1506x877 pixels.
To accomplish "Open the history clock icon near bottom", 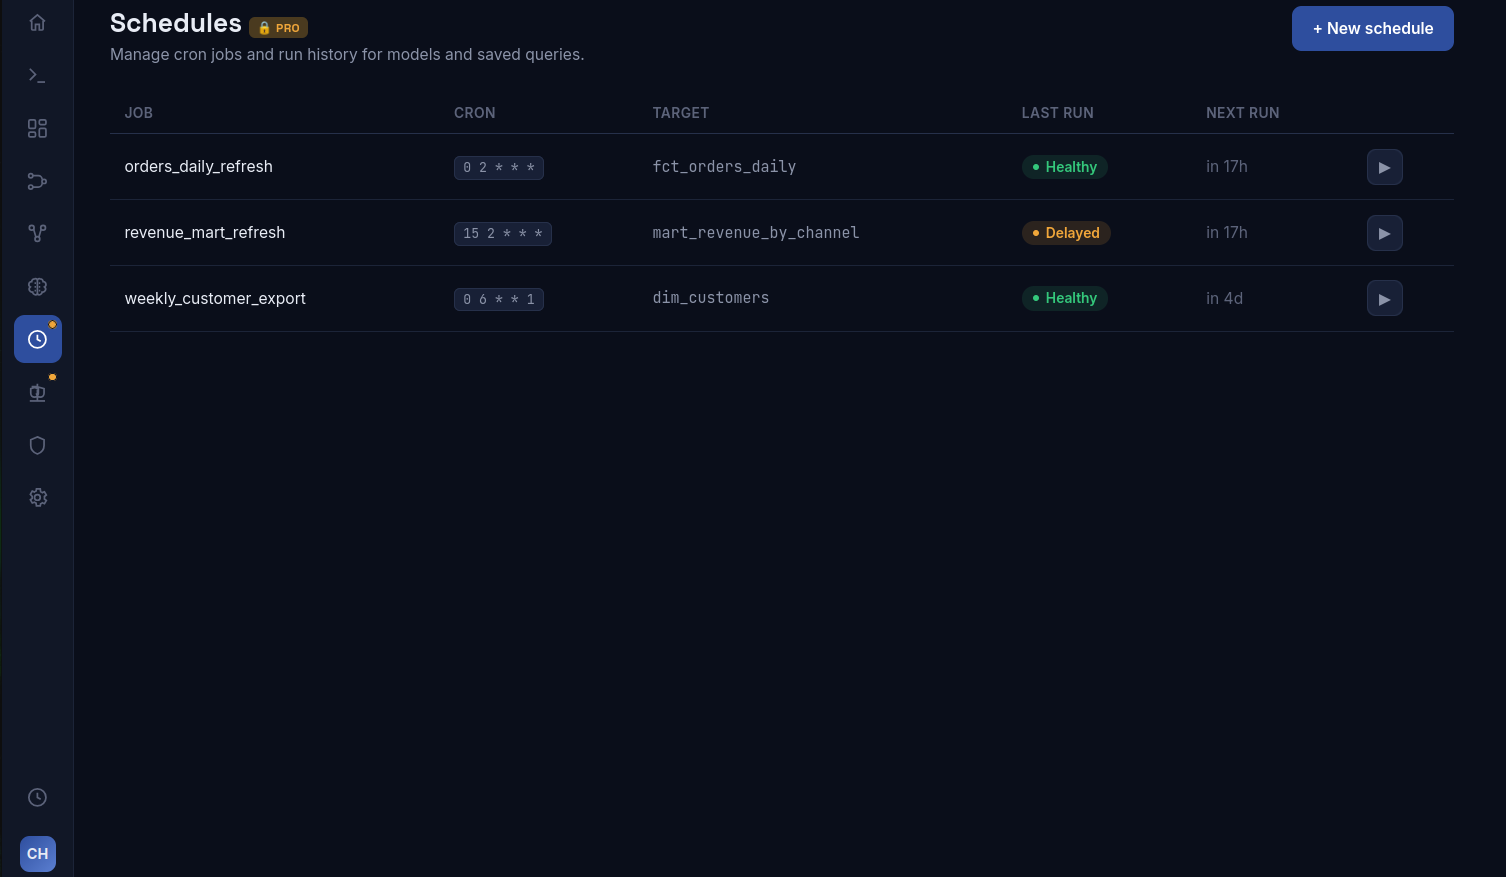I will pyautogui.click(x=37, y=797).
